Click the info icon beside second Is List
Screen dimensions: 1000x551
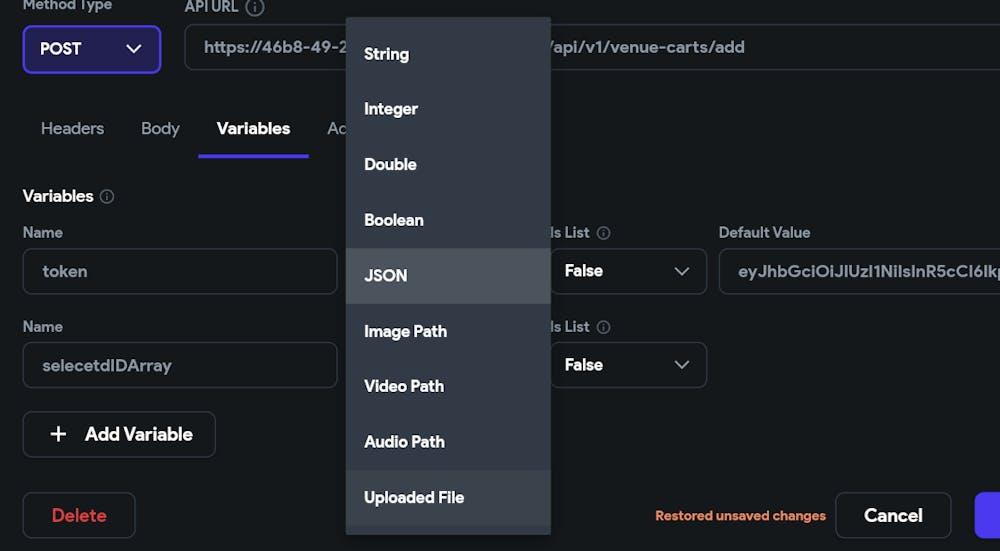click(603, 327)
